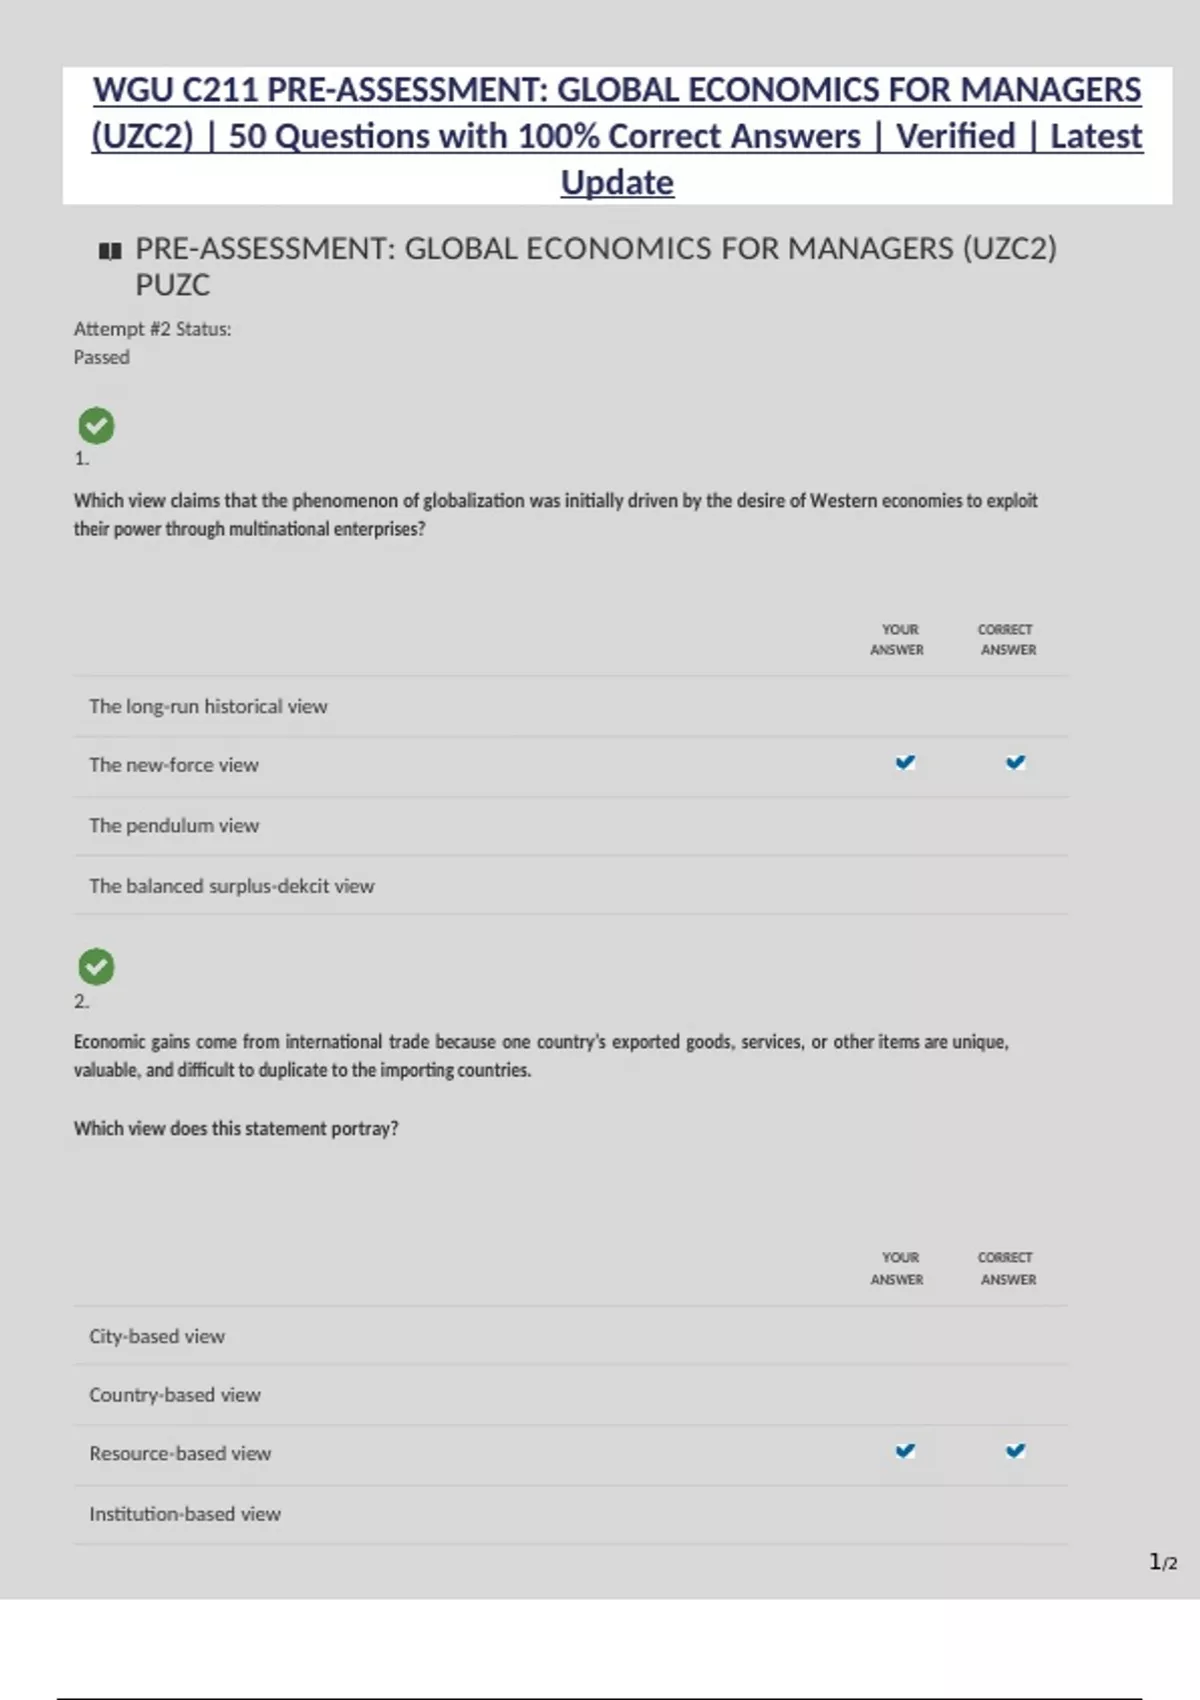
Task: Select the balanced surplus-deficit view option
Action: [x=231, y=886]
